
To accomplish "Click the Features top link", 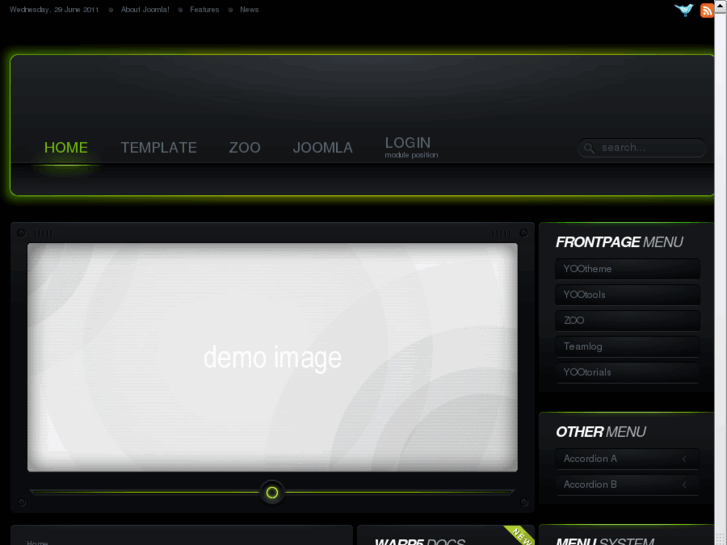I will coord(204,9).
